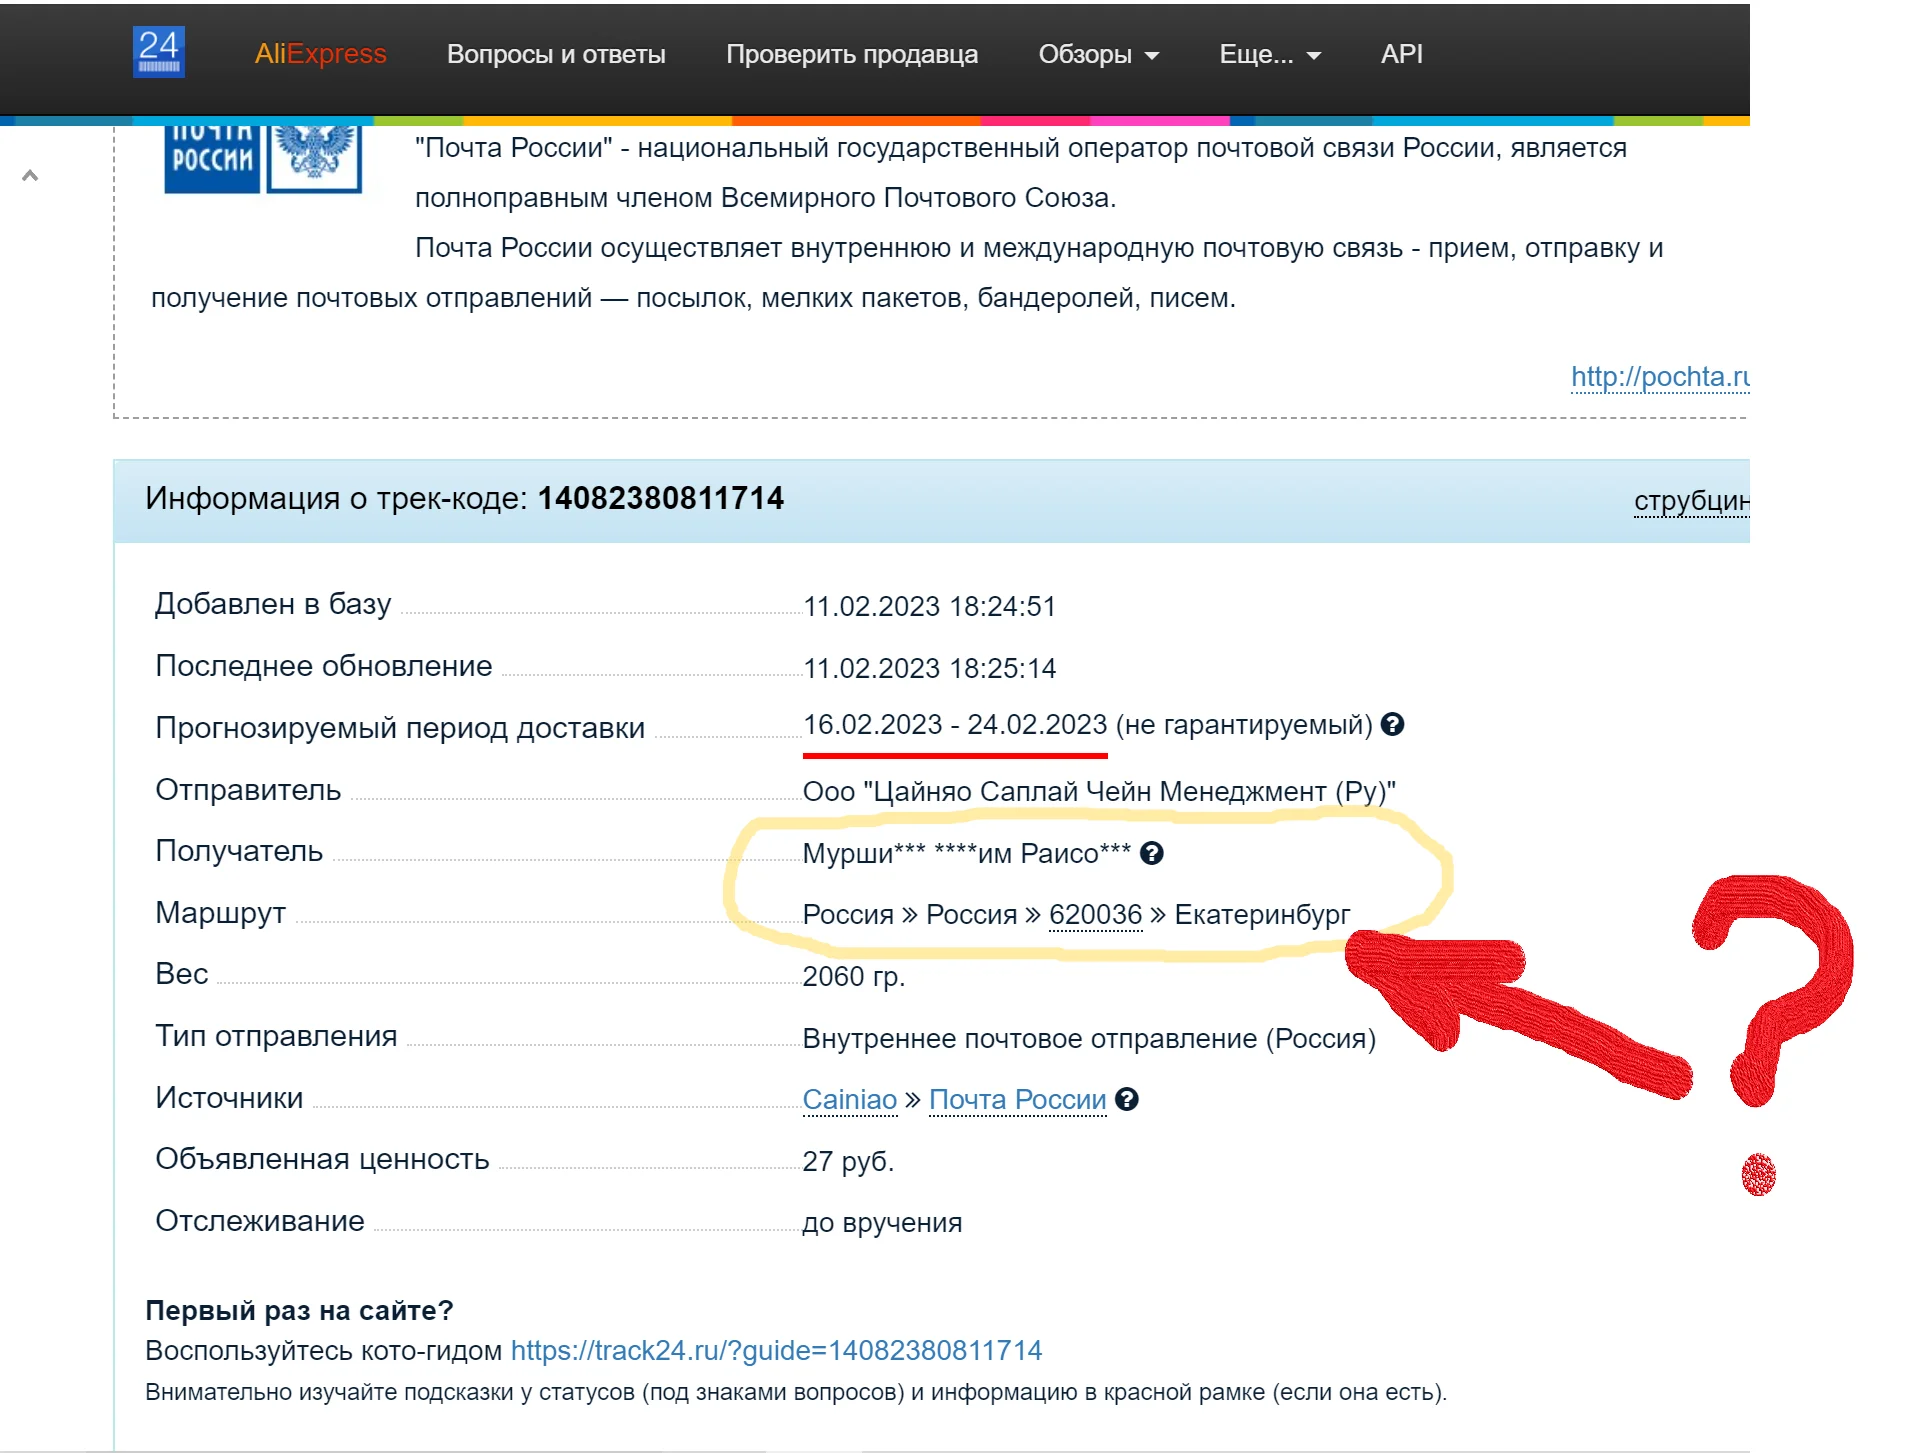Open the track24 guide URL link

[776, 1350]
